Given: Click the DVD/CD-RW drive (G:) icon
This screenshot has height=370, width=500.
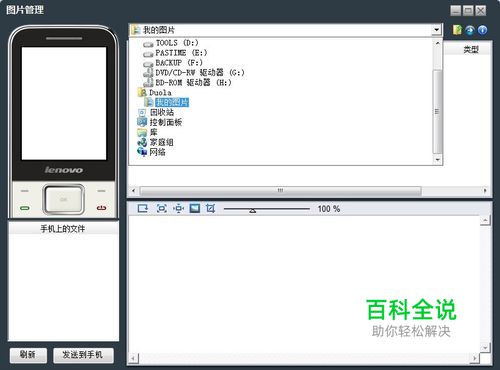Looking at the screenshot, I should point(148,72).
